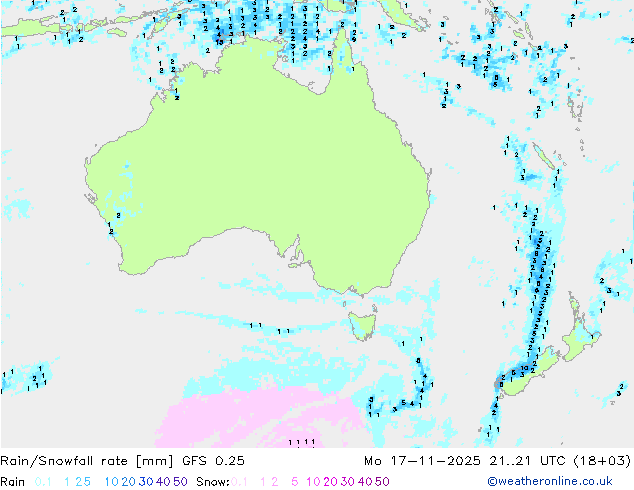Pick the Snow legend 20 value
634x490 pixels.
tap(330, 482)
